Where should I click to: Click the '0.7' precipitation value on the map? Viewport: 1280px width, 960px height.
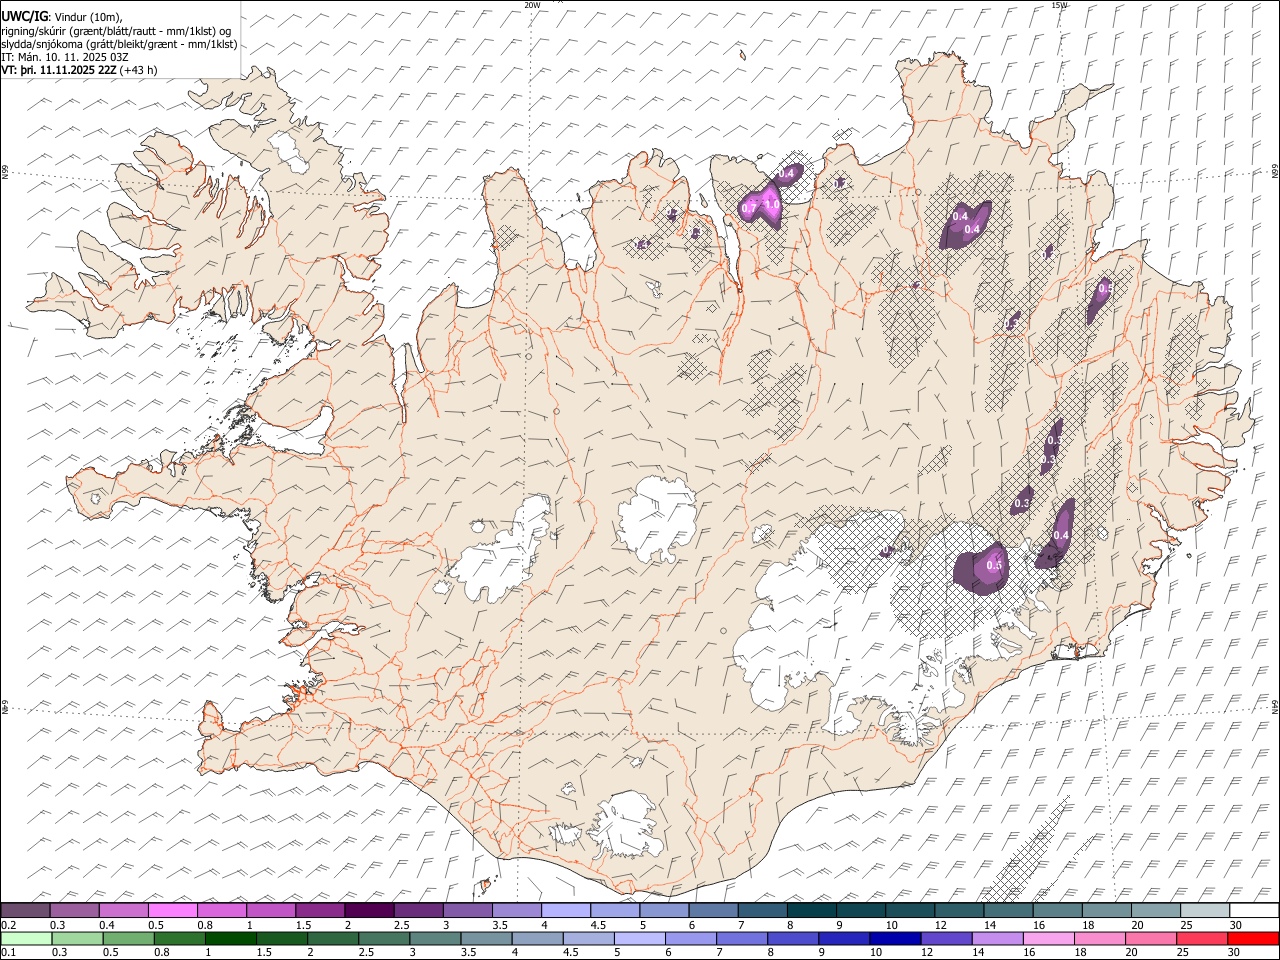point(749,208)
